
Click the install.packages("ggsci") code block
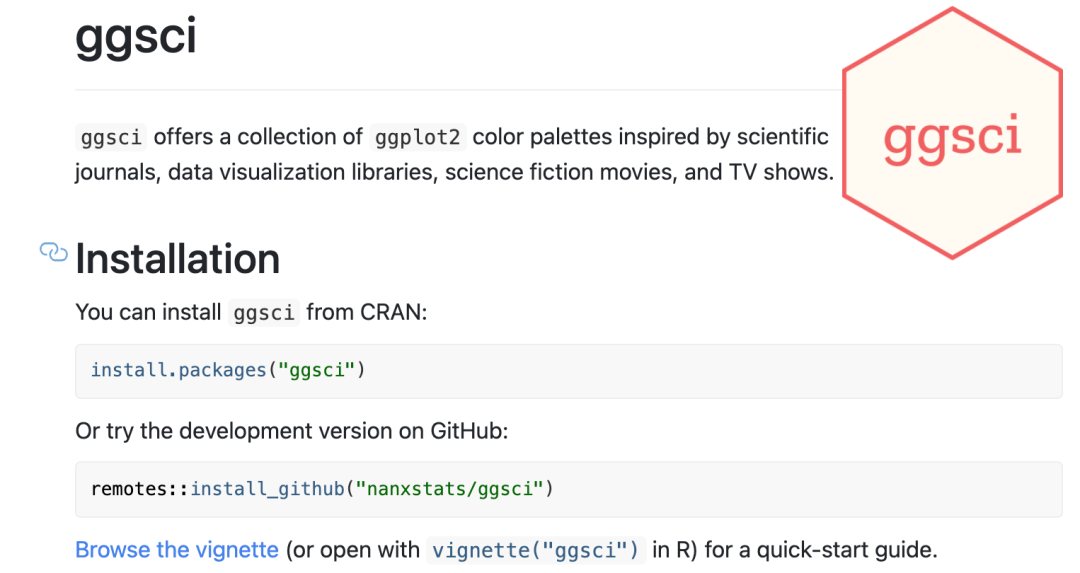pyautogui.click(x=569, y=371)
